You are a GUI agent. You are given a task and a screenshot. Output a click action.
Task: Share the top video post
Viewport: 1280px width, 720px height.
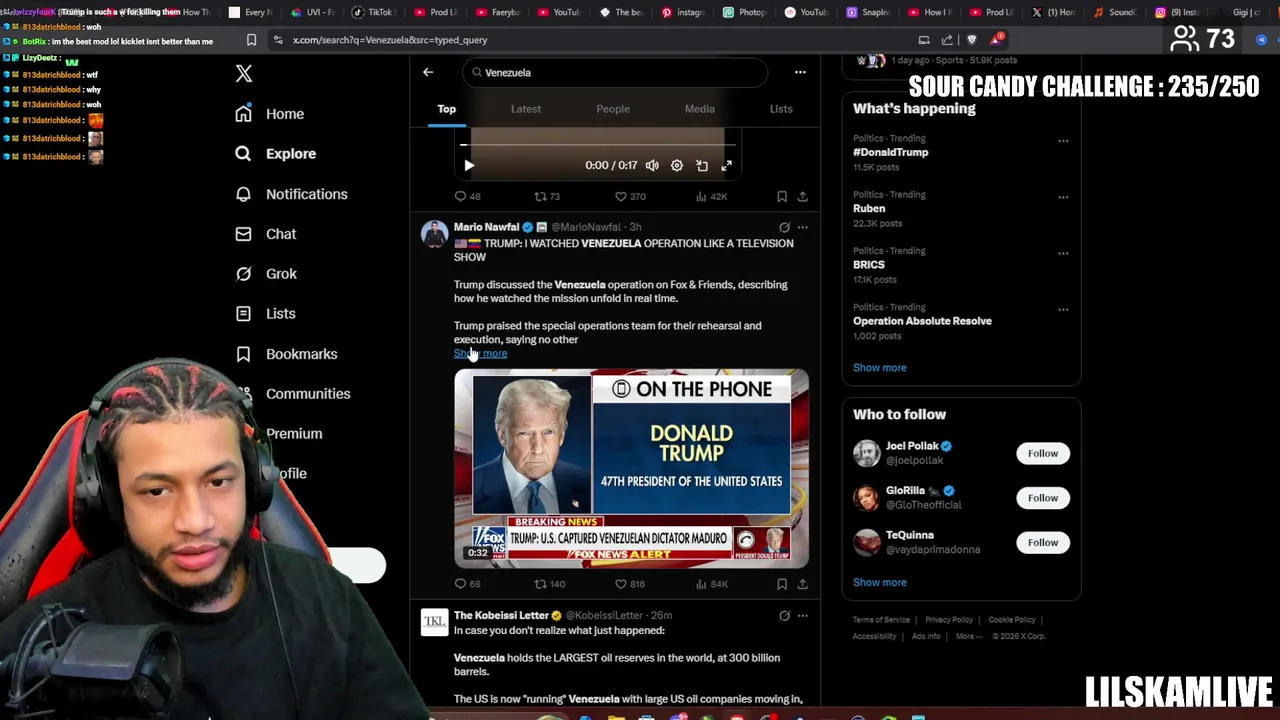pyautogui.click(x=802, y=197)
